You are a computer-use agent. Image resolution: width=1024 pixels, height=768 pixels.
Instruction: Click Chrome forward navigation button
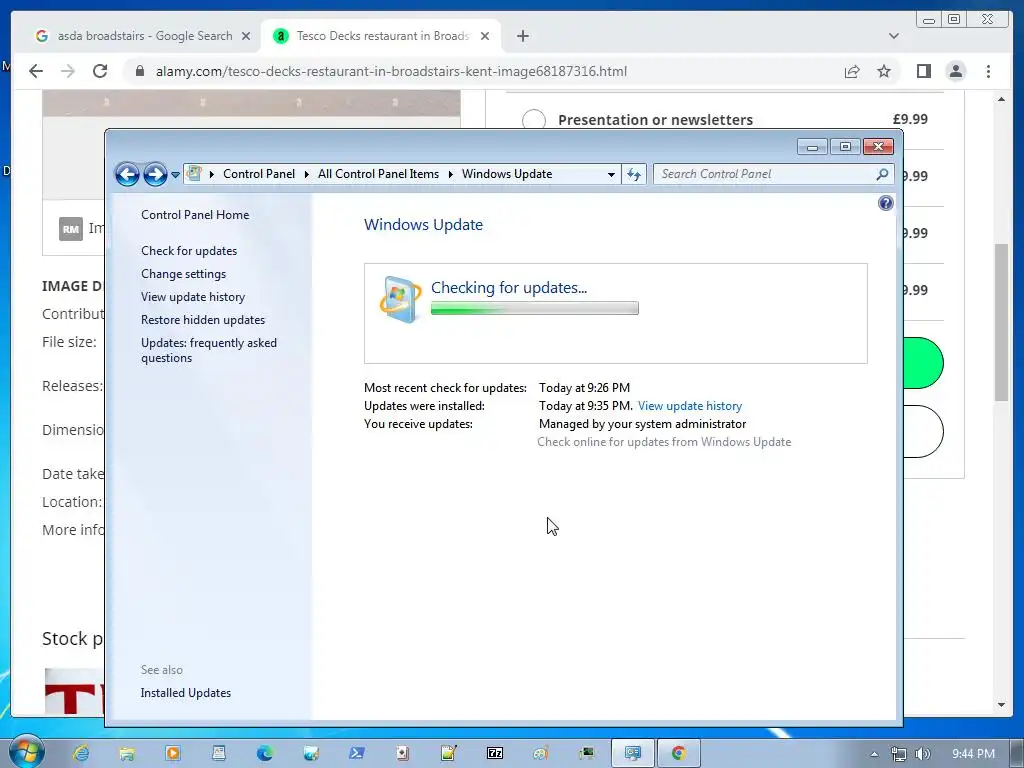68,71
